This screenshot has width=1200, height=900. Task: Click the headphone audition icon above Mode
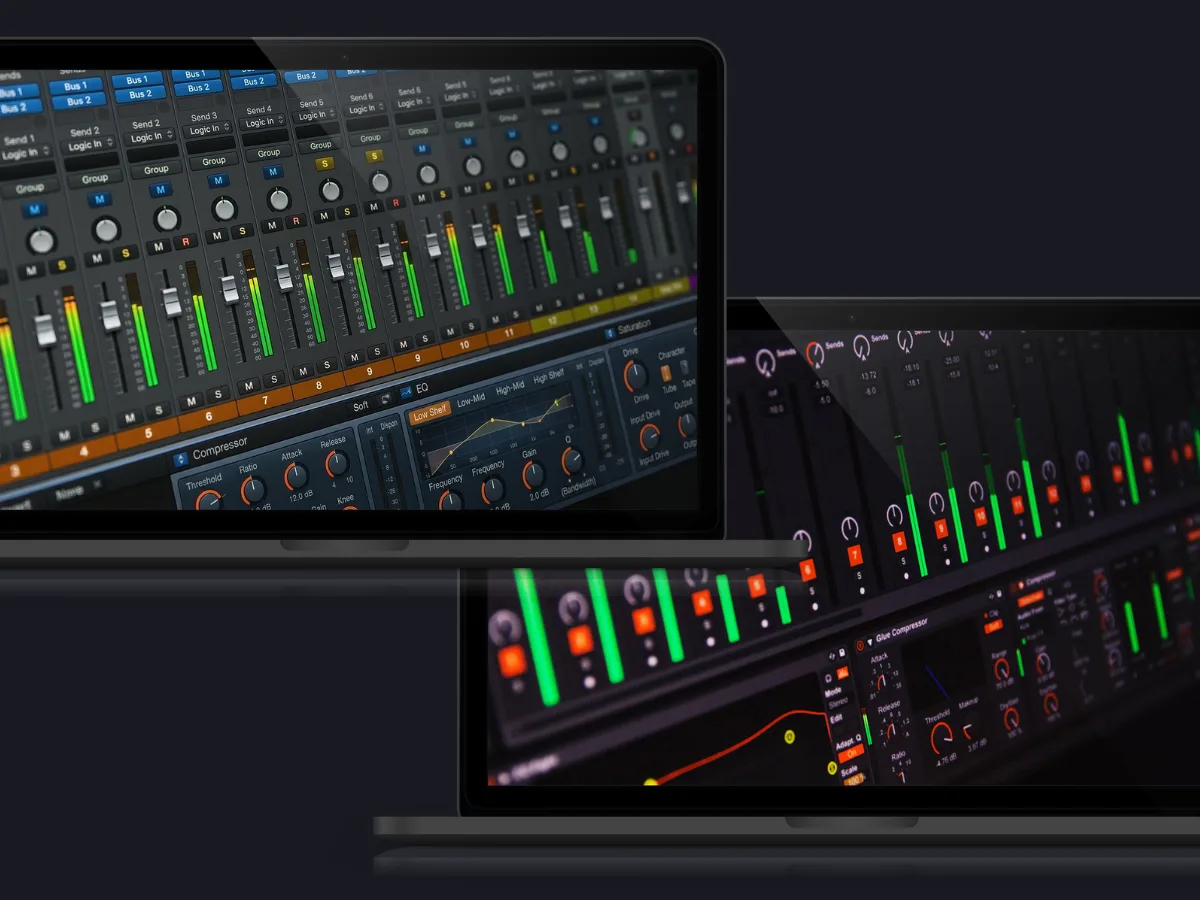point(829,678)
